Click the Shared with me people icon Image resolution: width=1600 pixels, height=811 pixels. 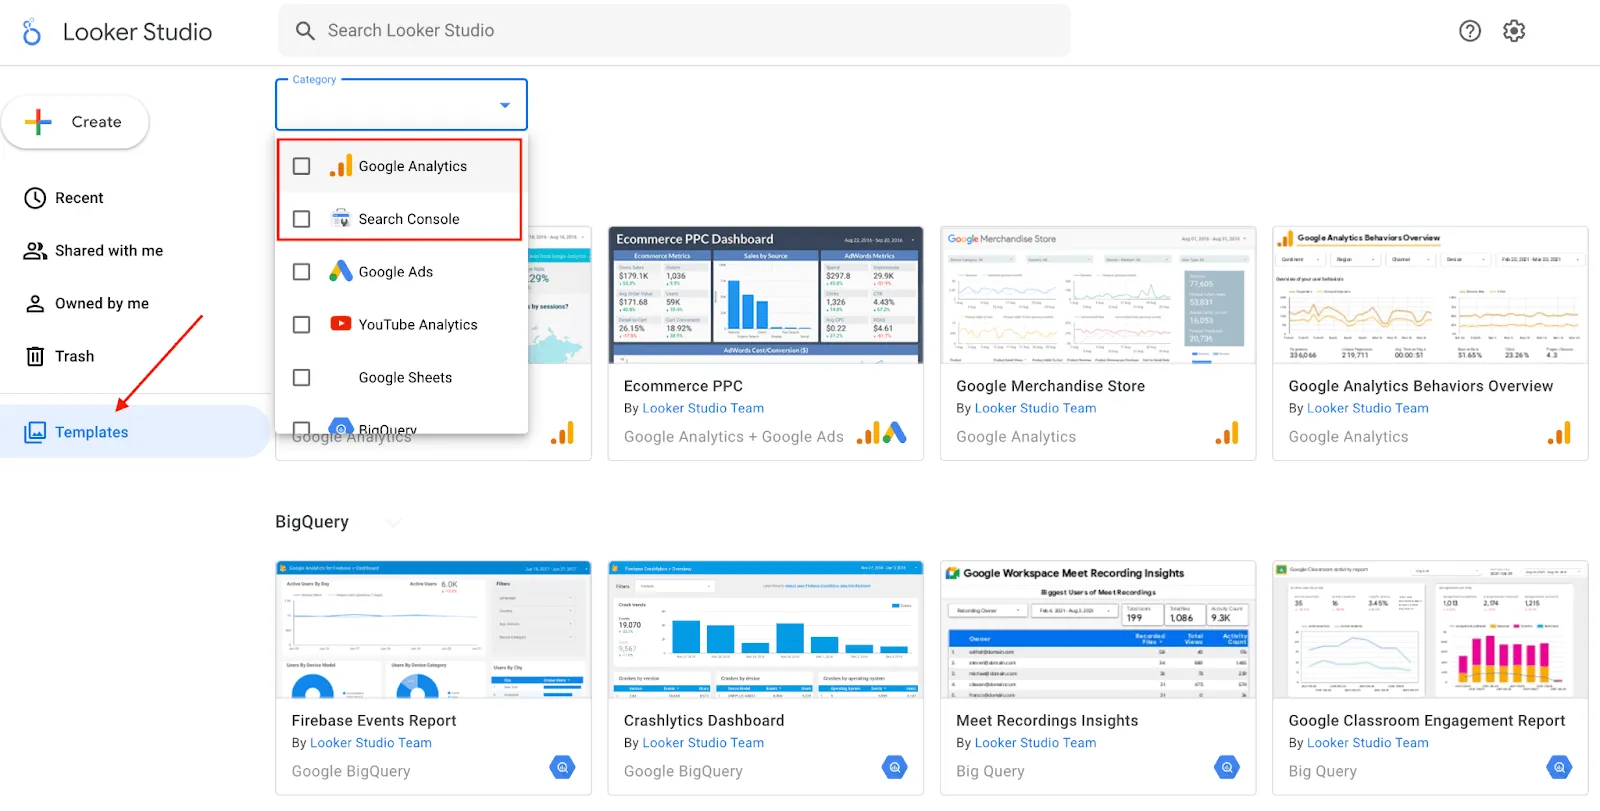click(x=35, y=251)
